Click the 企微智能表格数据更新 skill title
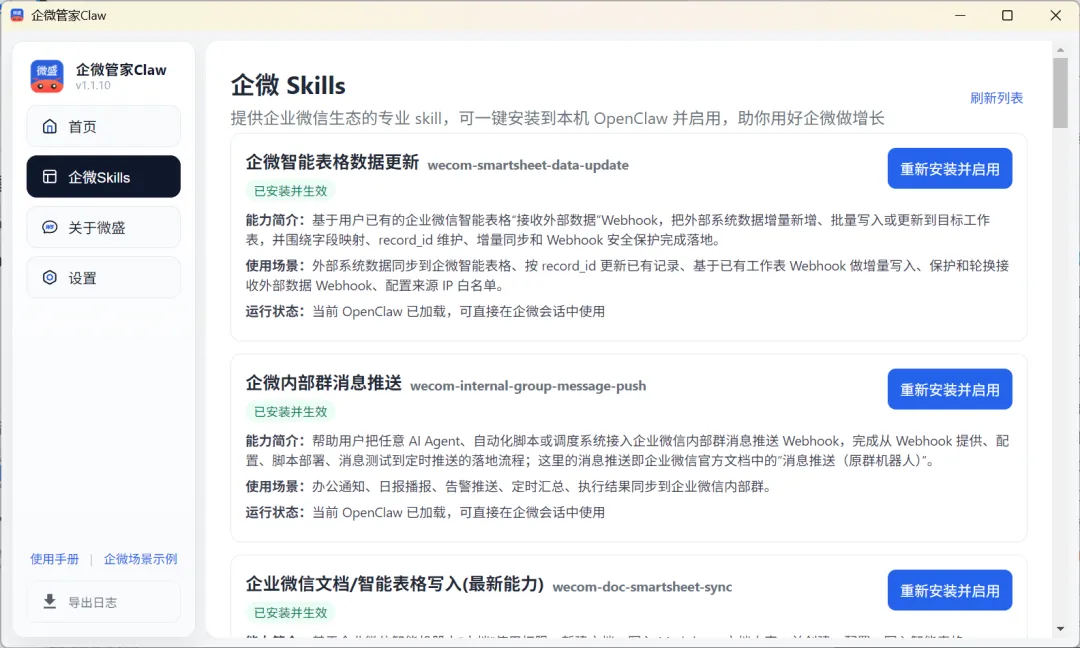This screenshot has height=648, width=1080. tap(332, 163)
